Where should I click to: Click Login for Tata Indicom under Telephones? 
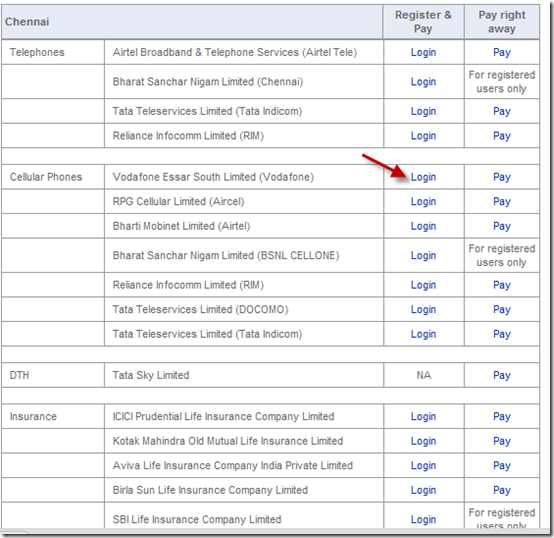(423, 111)
